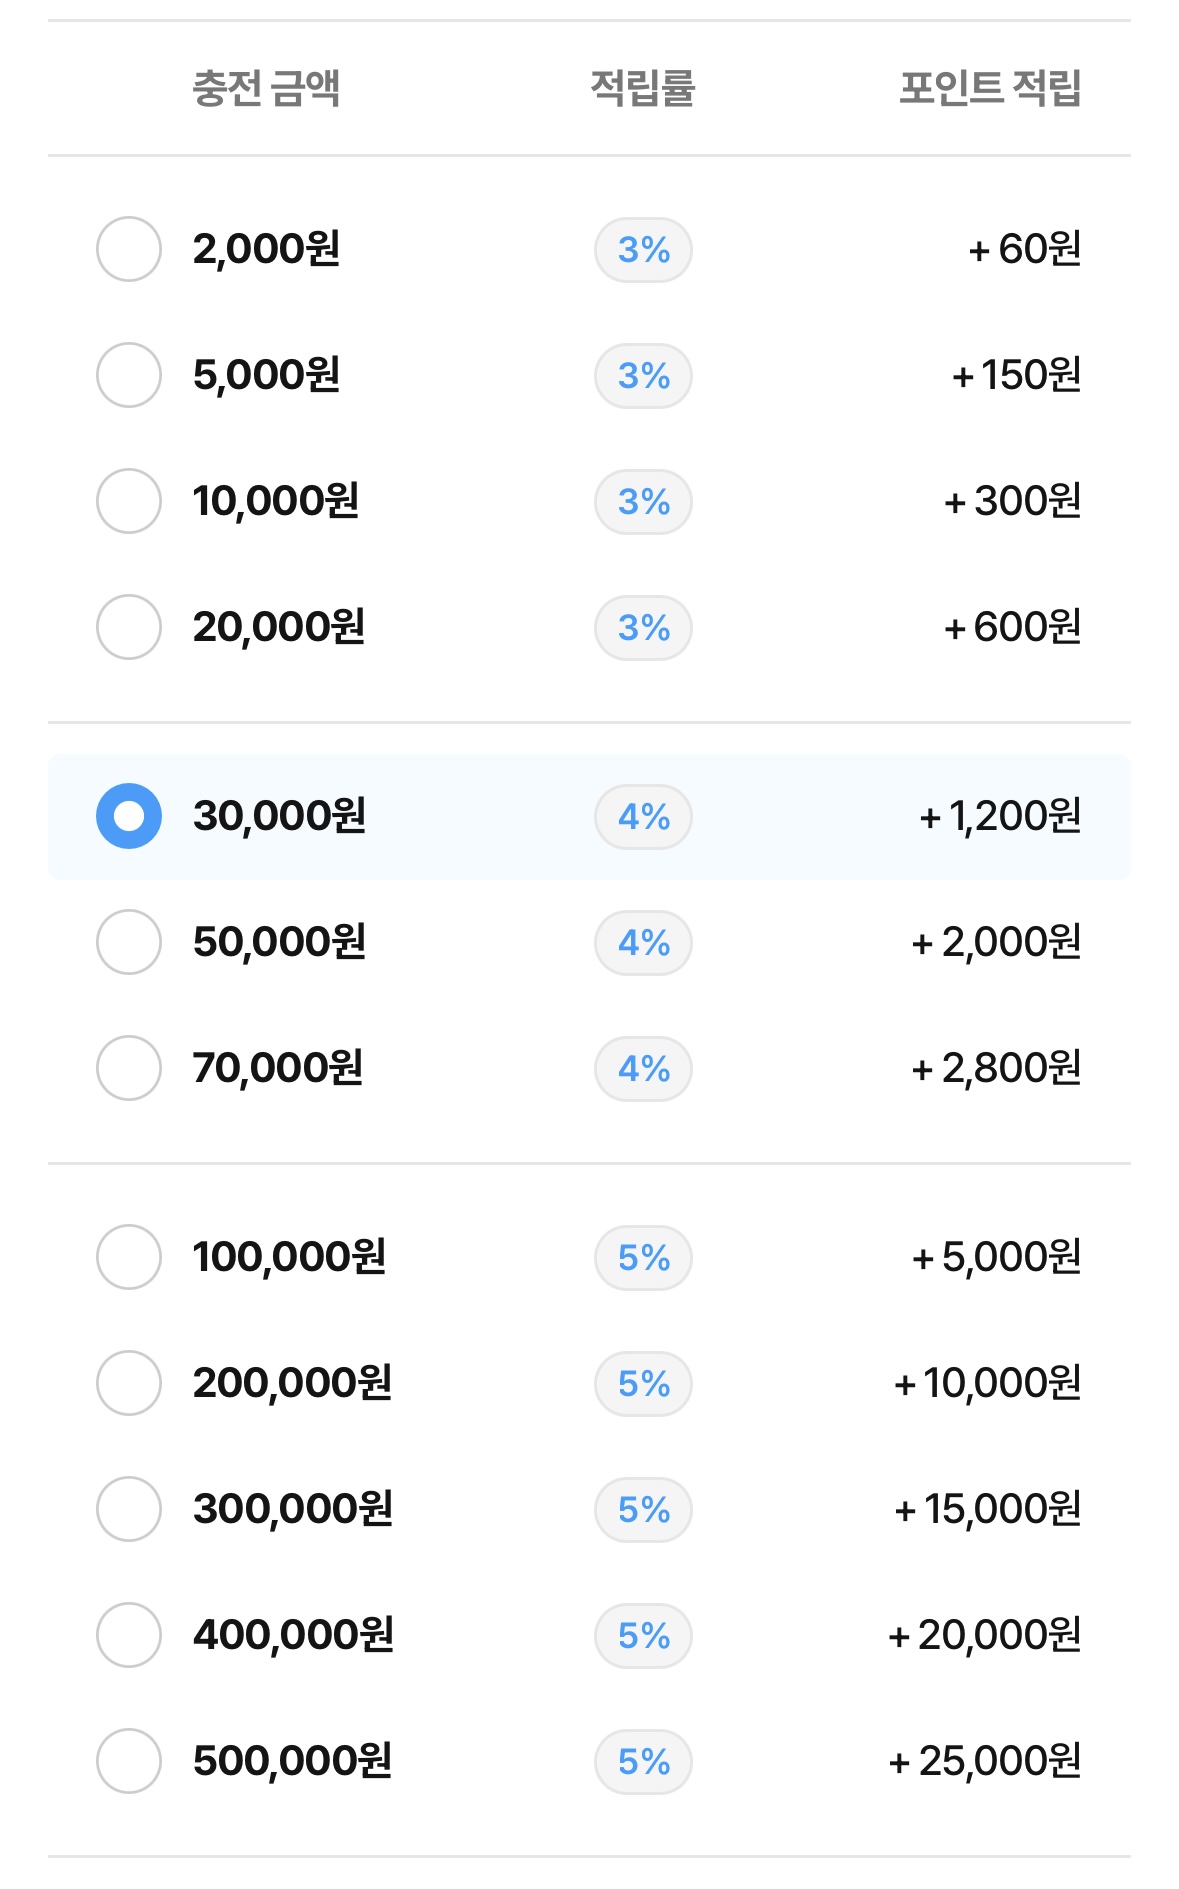Image resolution: width=1179 pixels, height=1889 pixels.
Task: Click the selected 30,000원 radio button
Action: click(129, 816)
